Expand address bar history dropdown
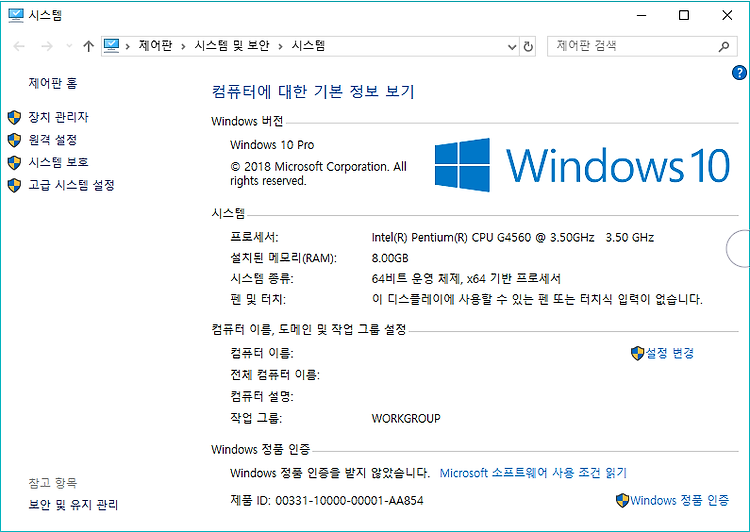Viewport: 750px width, 532px height. coord(512,47)
